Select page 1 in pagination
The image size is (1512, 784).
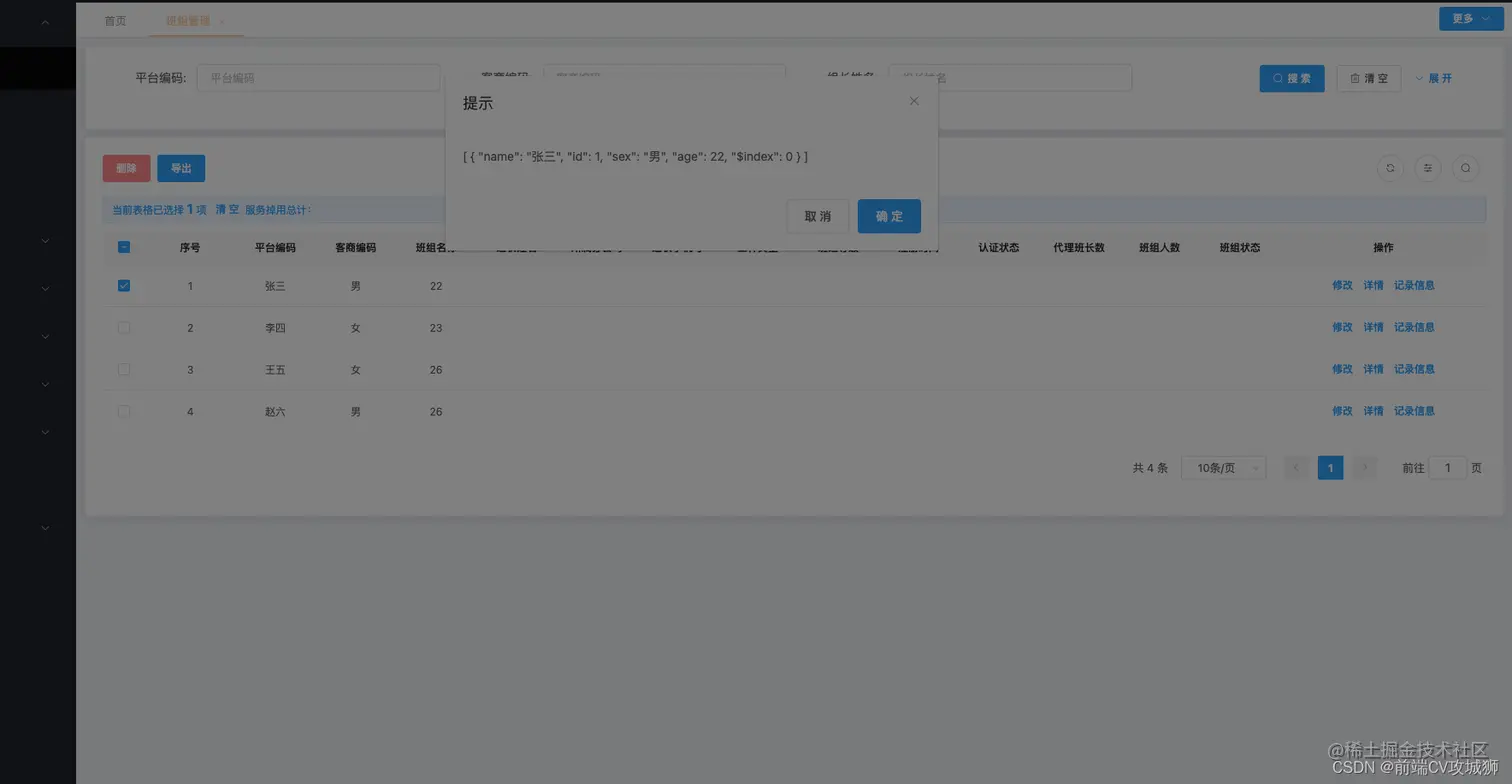click(x=1330, y=468)
